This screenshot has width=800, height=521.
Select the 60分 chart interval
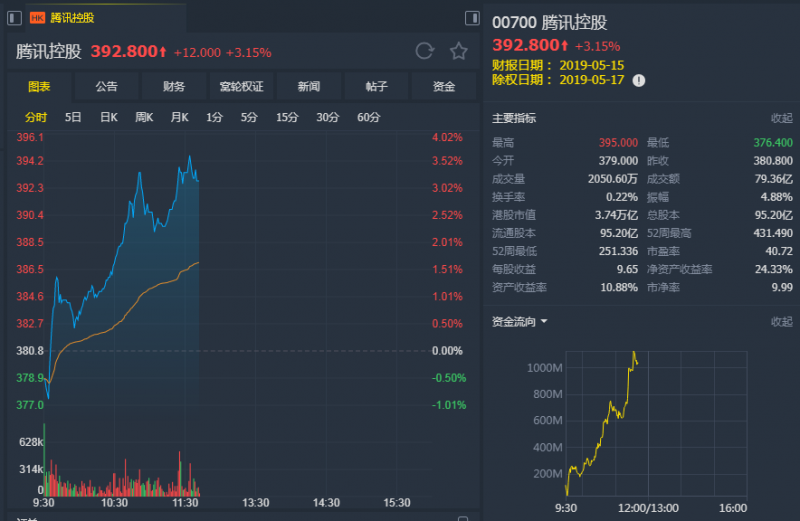(x=368, y=117)
